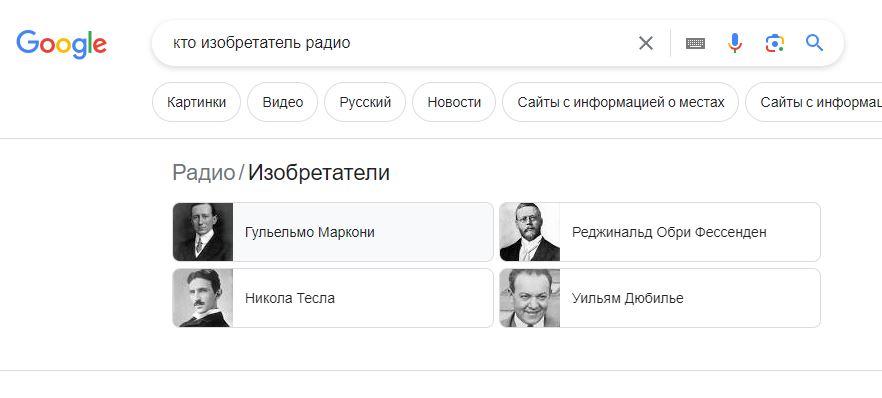Image resolution: width=882 pixels, height=398 pixels.
Task: Click Marconi portrait thumbnail
Action: coord(203,232)
